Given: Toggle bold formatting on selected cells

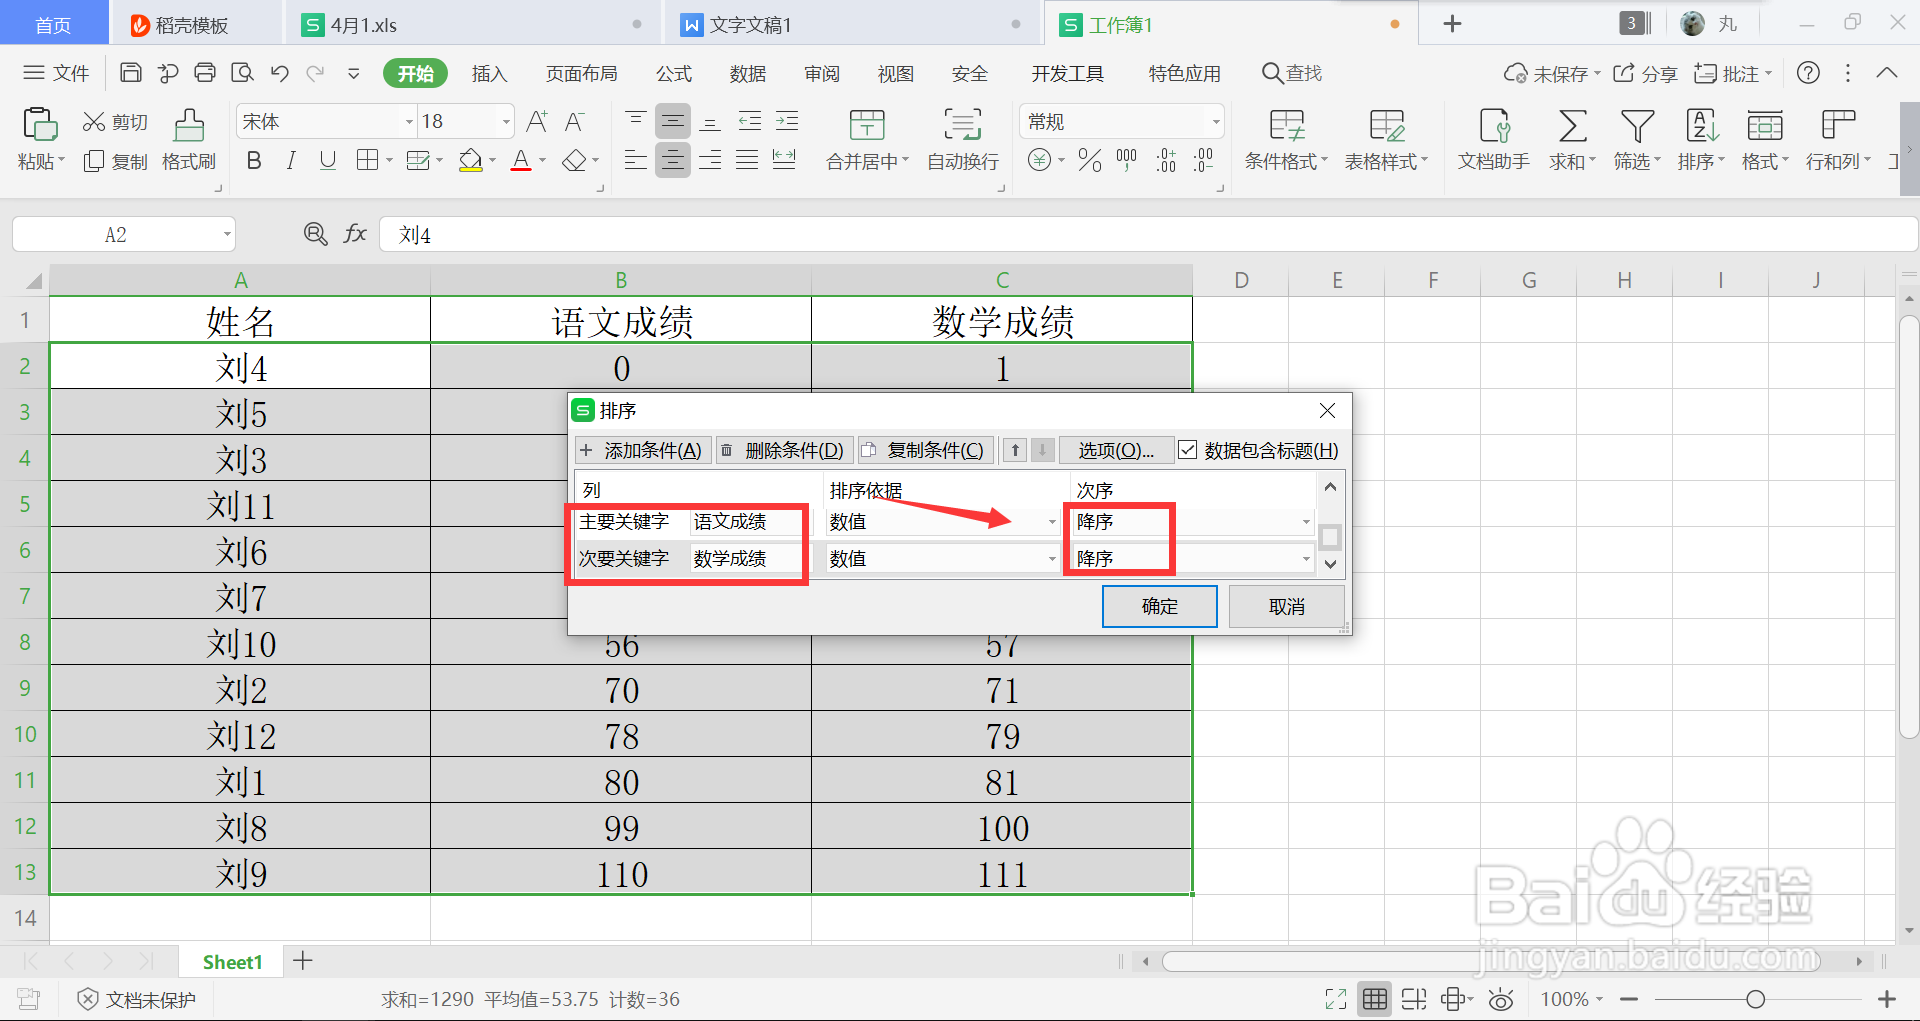Looking at the screenshot, I should [x=253, y=160].
